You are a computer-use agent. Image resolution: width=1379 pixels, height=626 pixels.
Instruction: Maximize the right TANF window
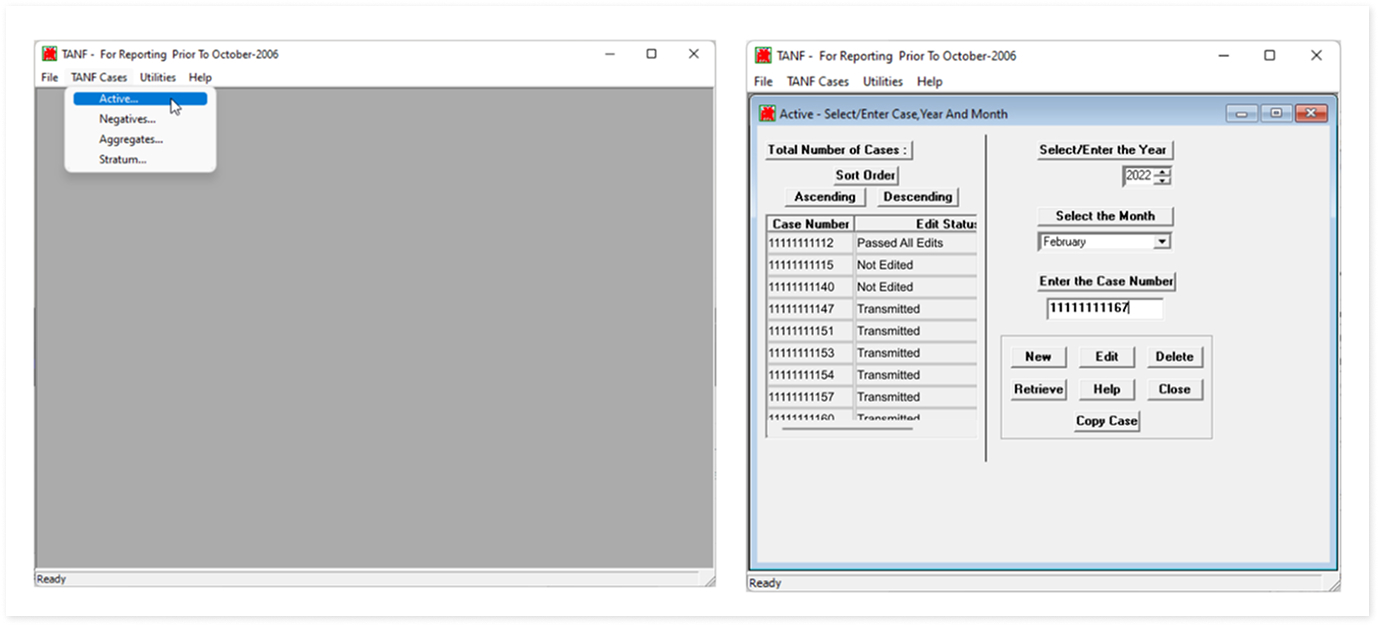[1269, 56]
